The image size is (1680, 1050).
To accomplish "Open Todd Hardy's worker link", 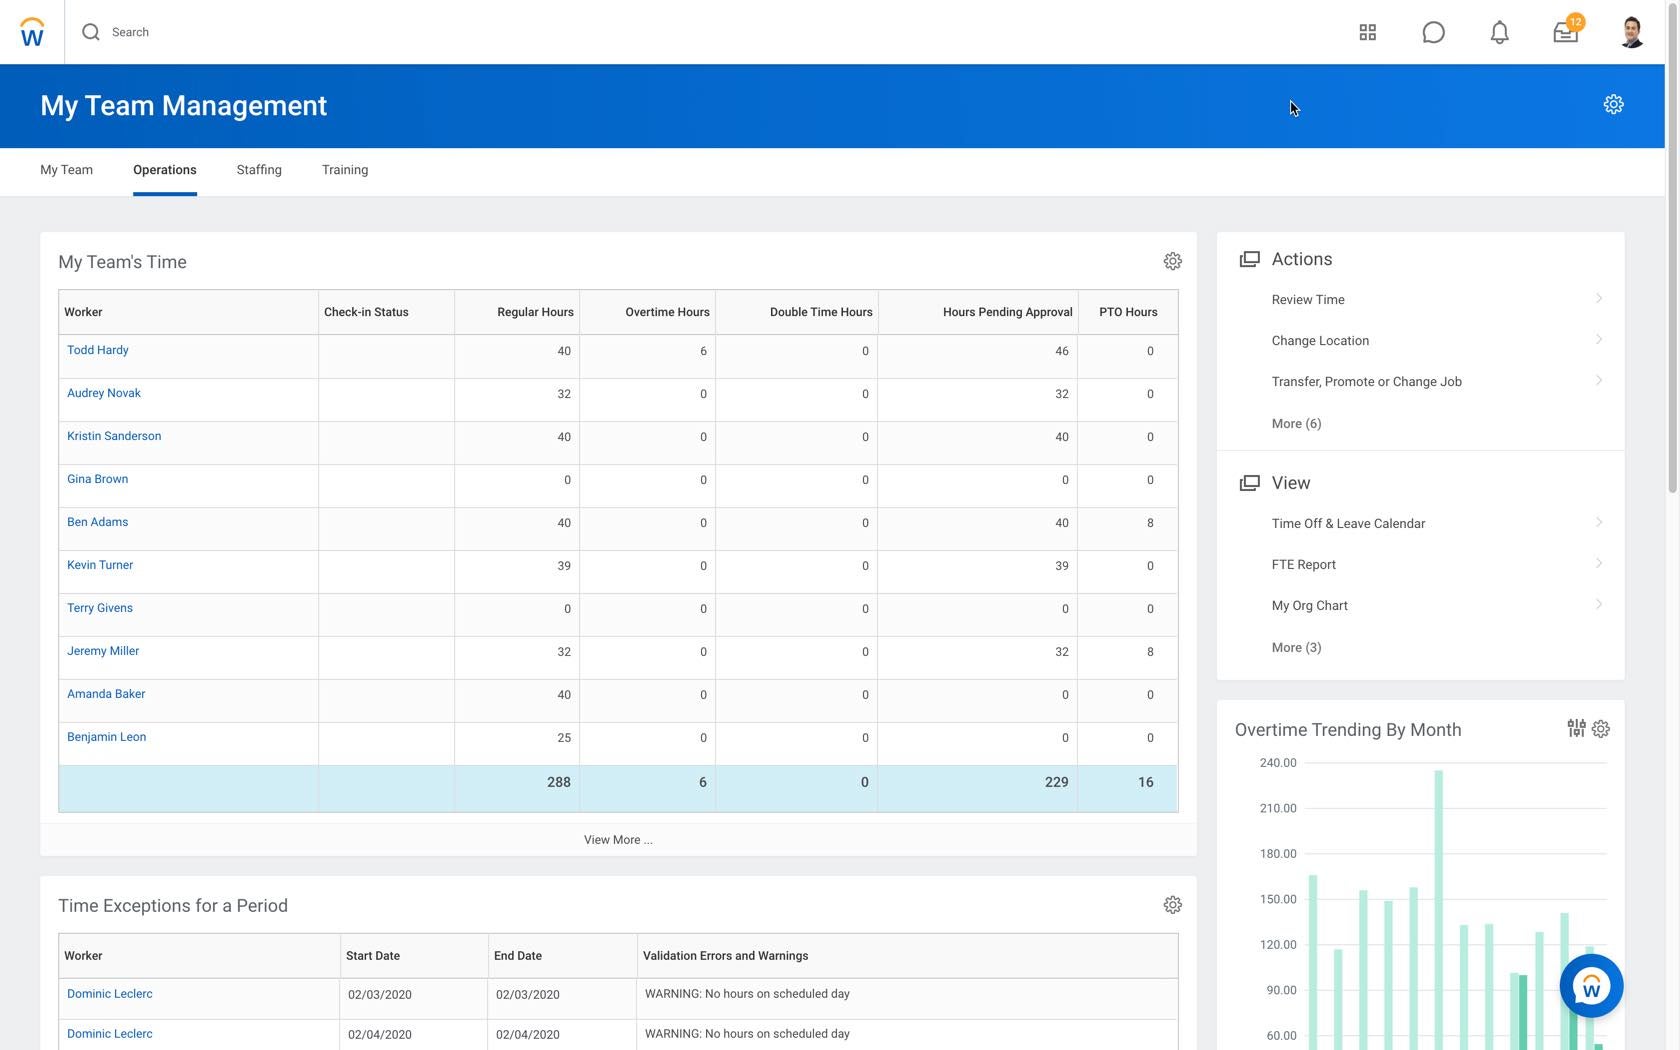I will (98, 350).
